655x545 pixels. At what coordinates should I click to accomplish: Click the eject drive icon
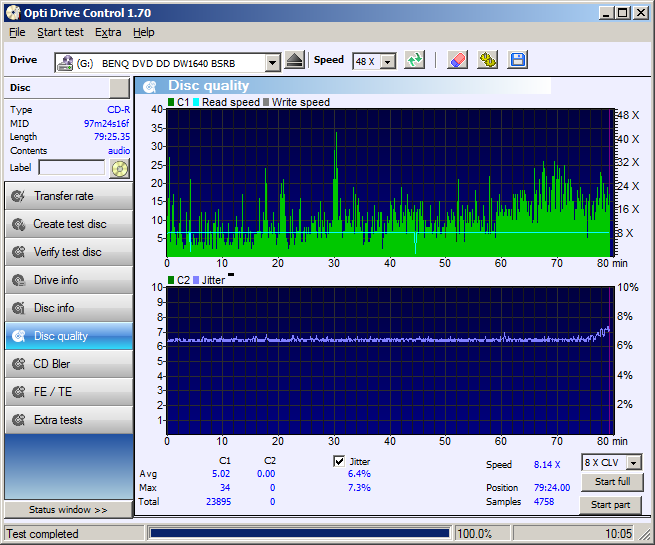point(295,61)
